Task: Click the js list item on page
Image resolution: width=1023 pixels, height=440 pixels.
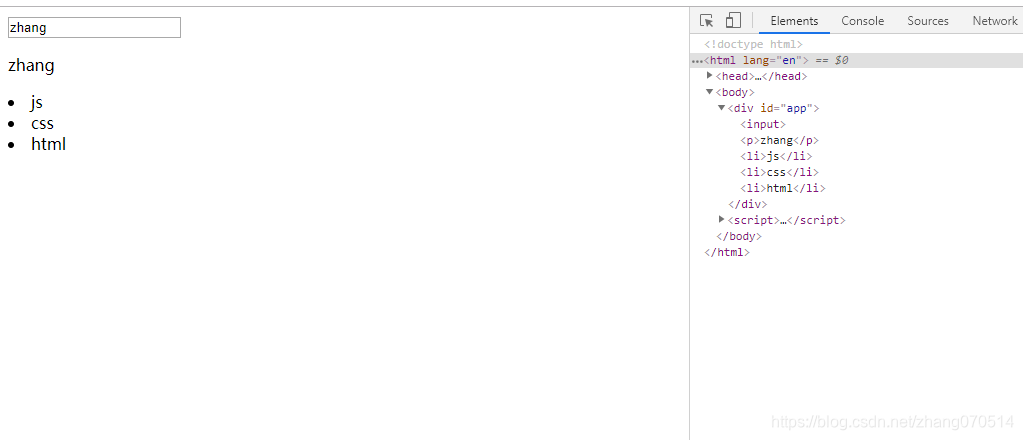Action: 37,102
